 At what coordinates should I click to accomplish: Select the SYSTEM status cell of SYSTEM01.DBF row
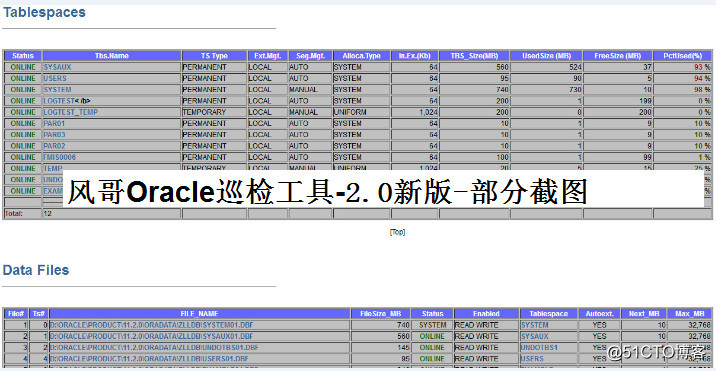432,325
